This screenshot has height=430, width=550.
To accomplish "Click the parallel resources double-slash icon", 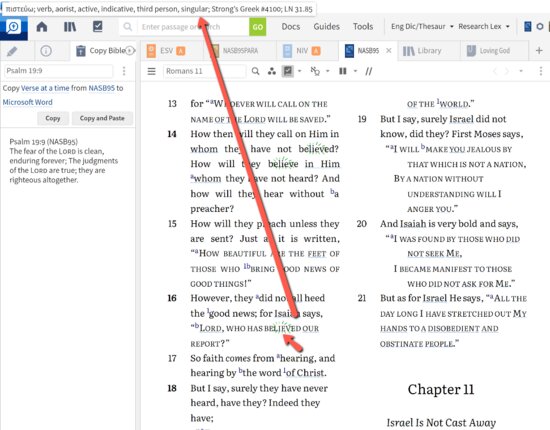I will pos(369,72).
